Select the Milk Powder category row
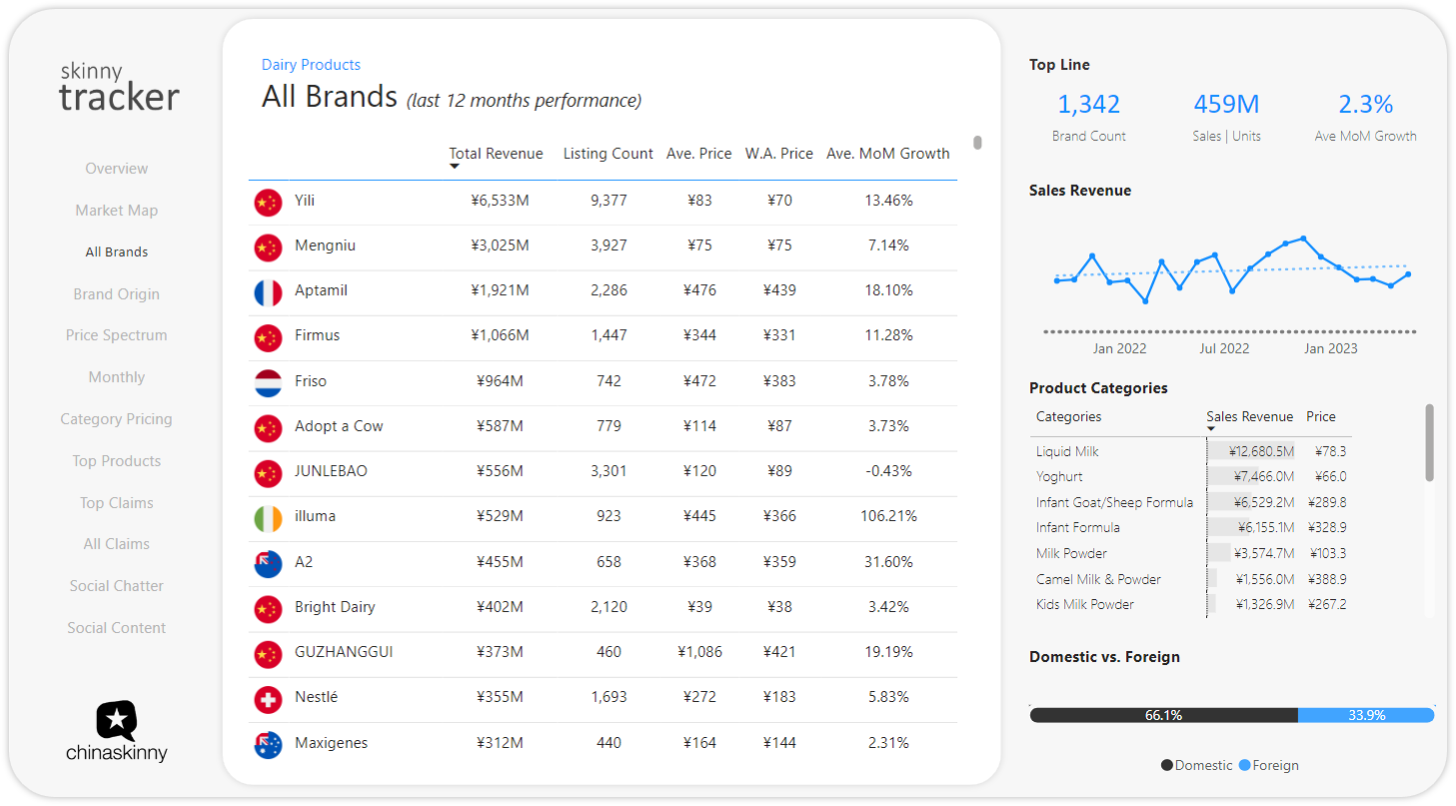This screenshot has width=1456, height=806. [x=1190, y=554]
